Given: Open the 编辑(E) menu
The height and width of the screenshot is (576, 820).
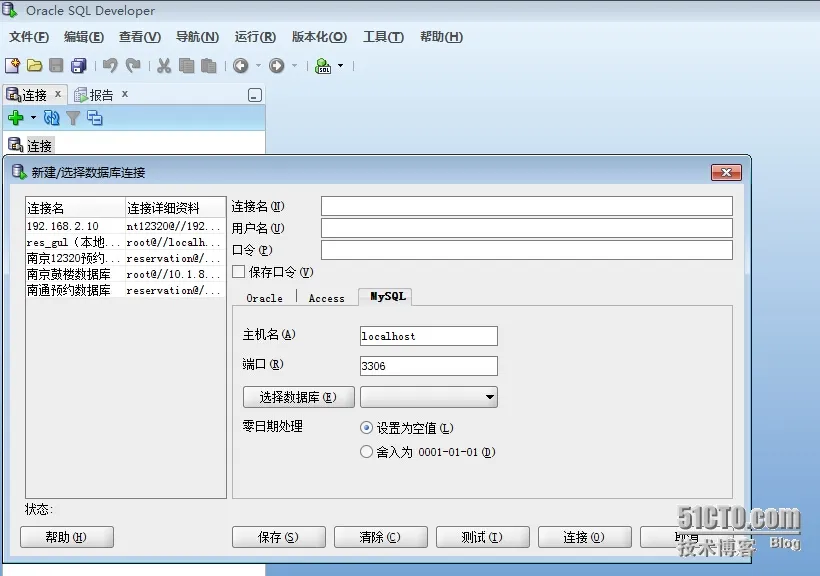Looking at the screenshot, I should pyautogui.click(x=84, y=37).
